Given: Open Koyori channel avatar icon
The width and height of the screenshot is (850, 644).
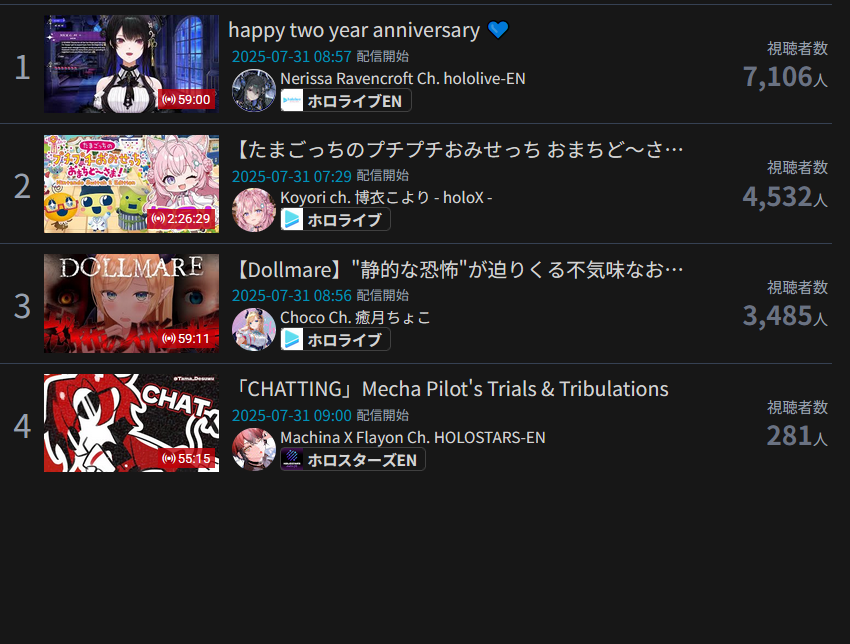Looking at the screenshot, I should tap(254, 210).
